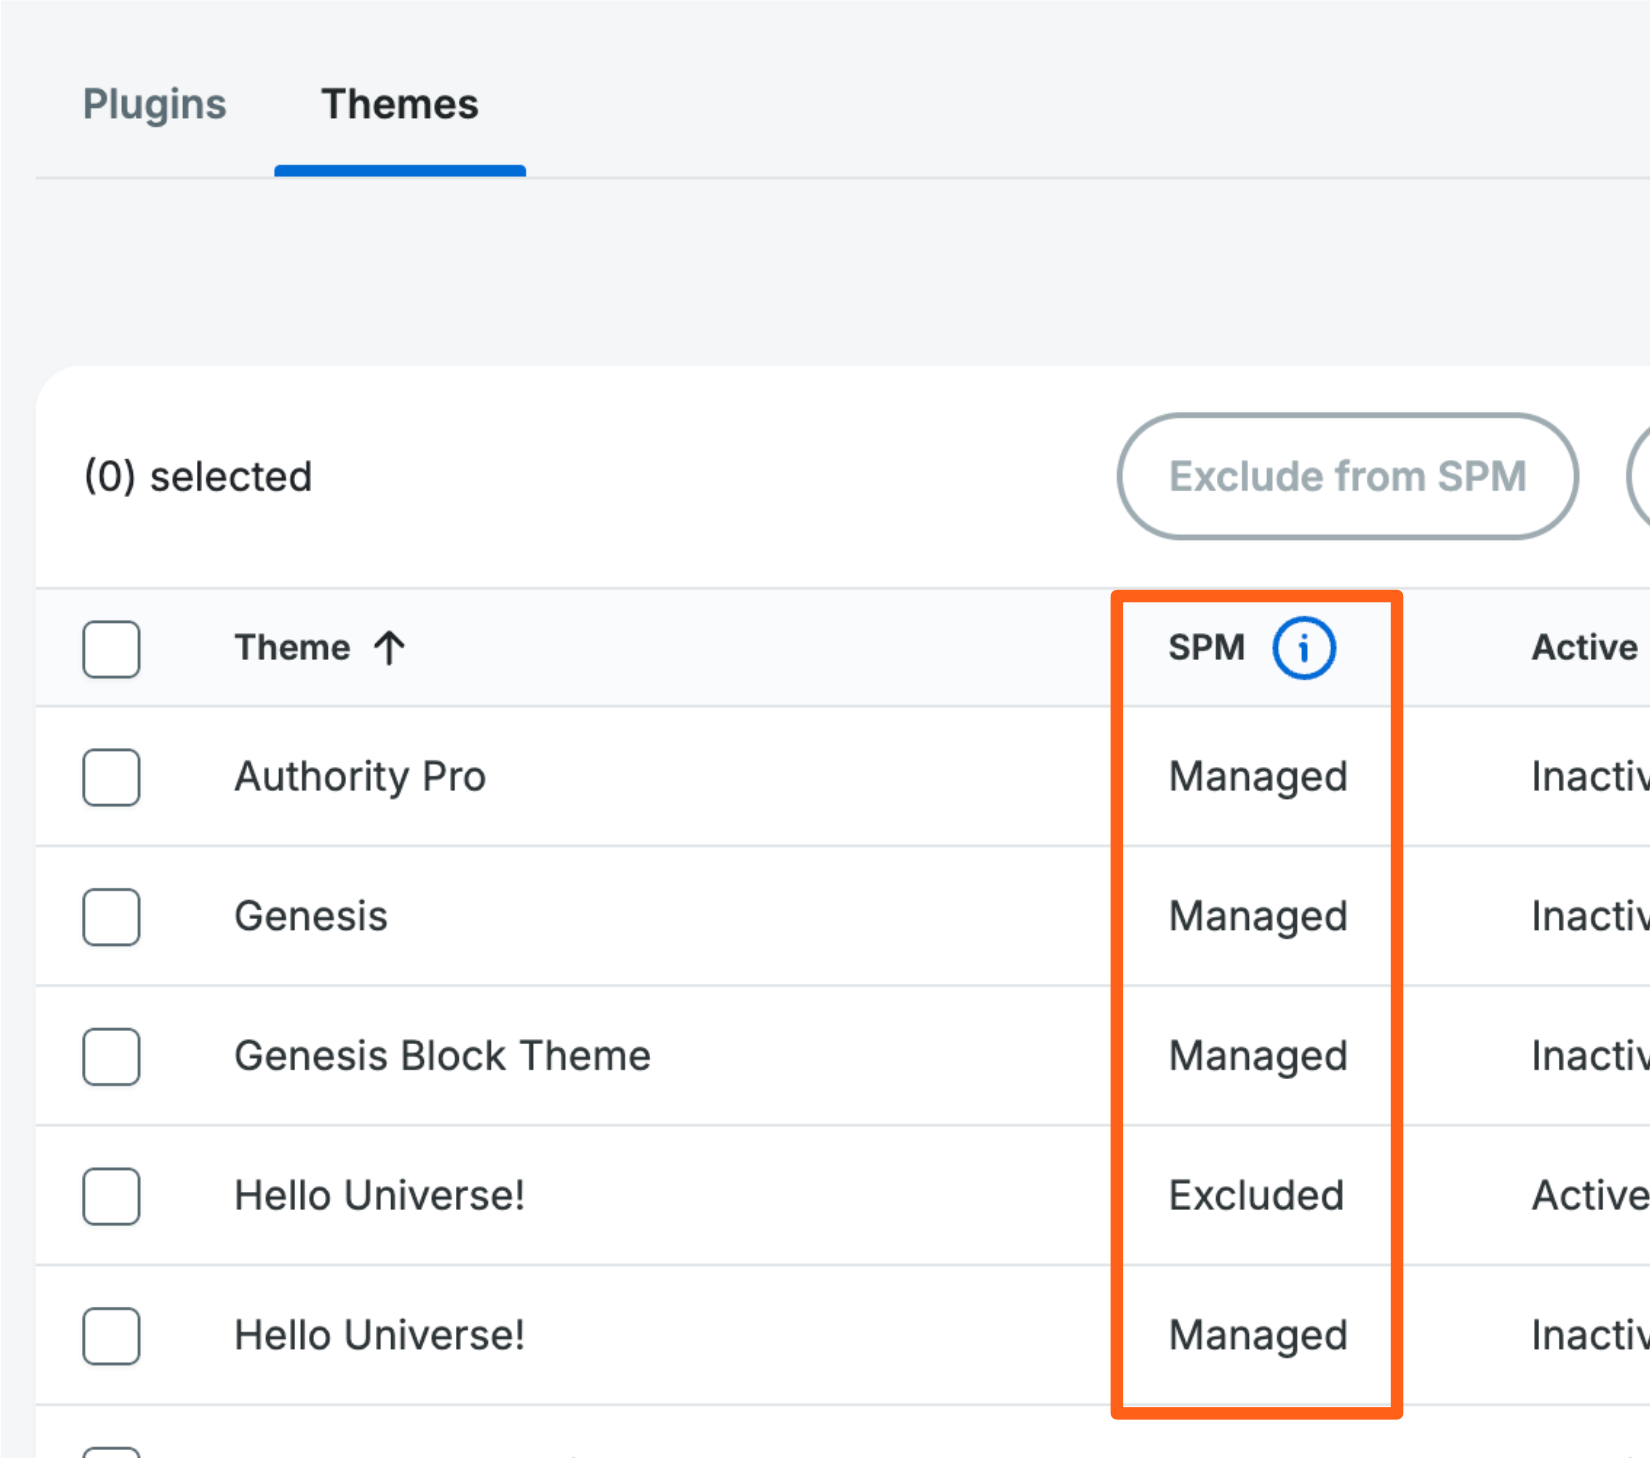
Task: Click the SPM column header label
Action: coord(1206,648)
